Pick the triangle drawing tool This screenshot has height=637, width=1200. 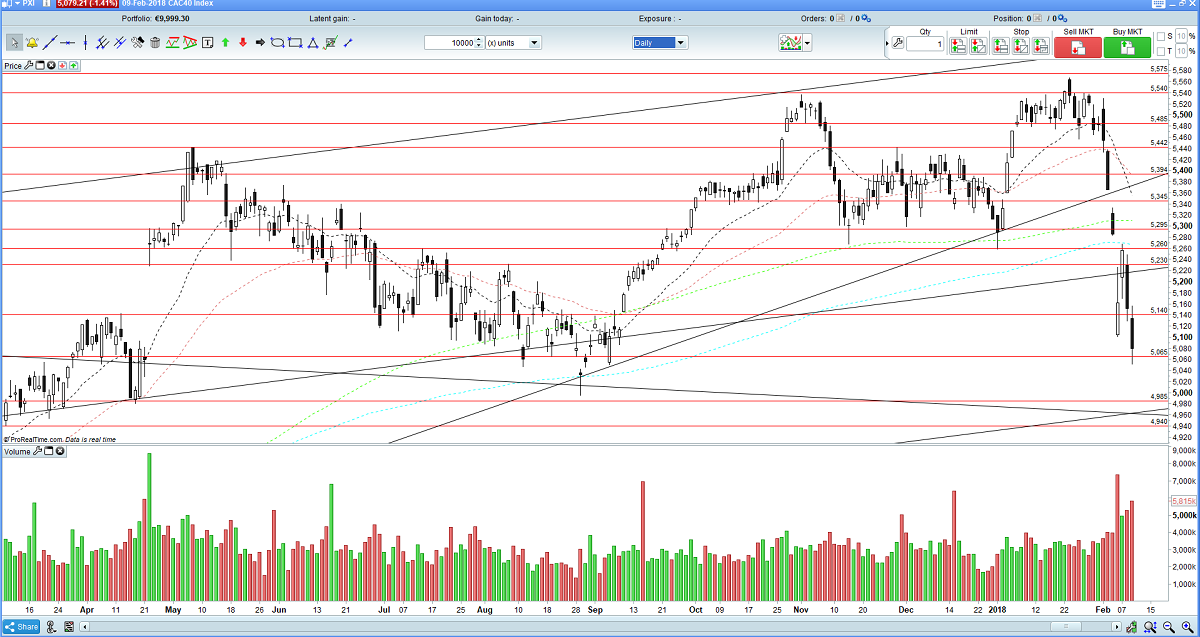point(313,42)
